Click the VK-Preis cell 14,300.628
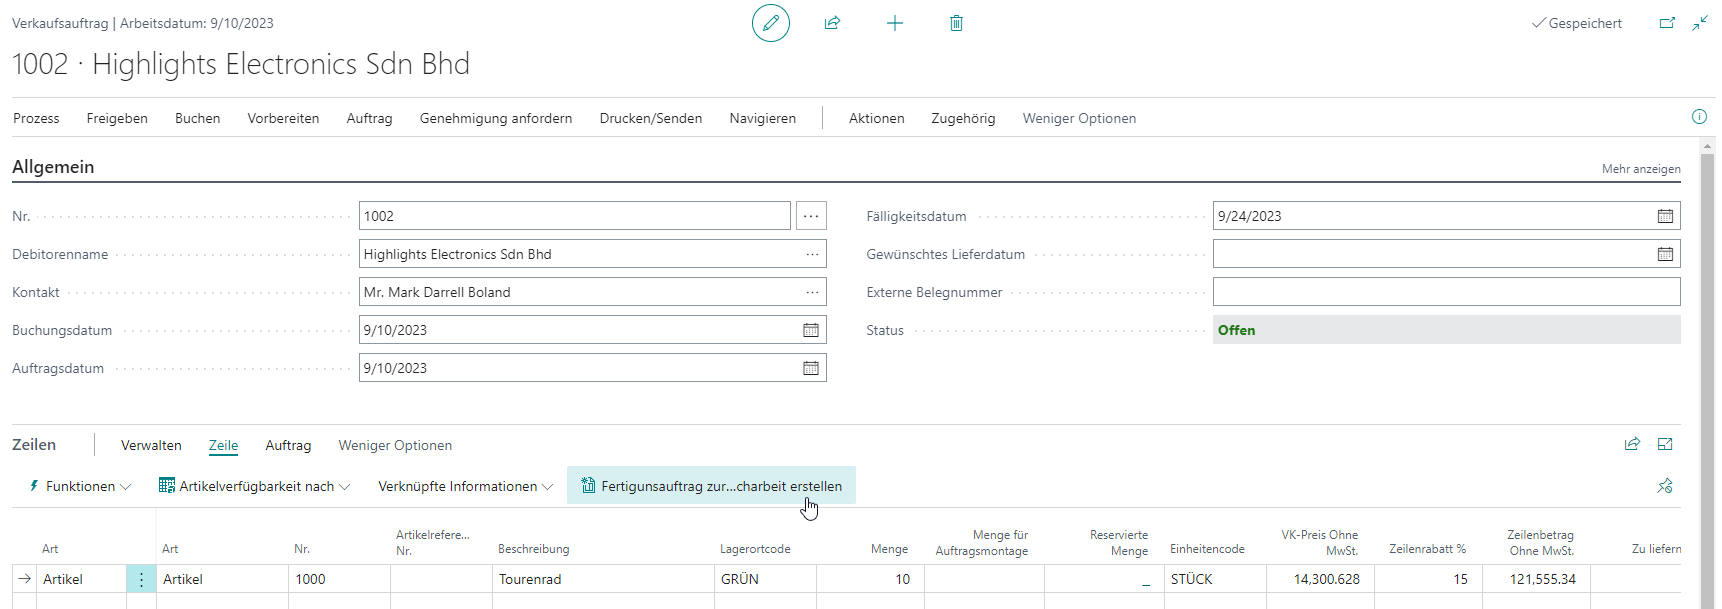Viewport: 1722px width, 609px height. 1320,579
